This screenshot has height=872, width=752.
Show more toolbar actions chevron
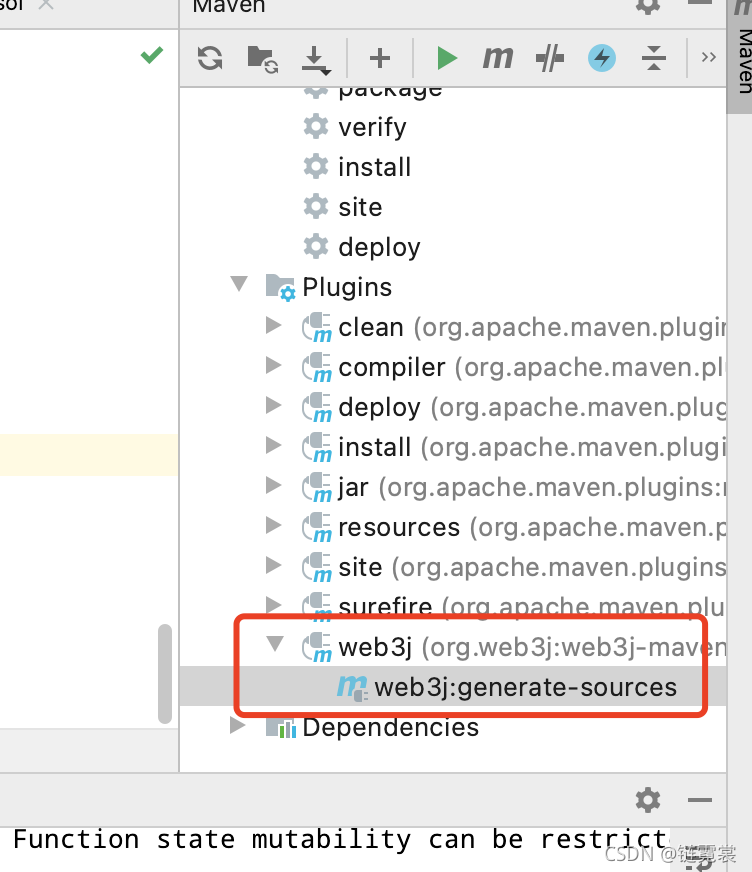[709, 57]
